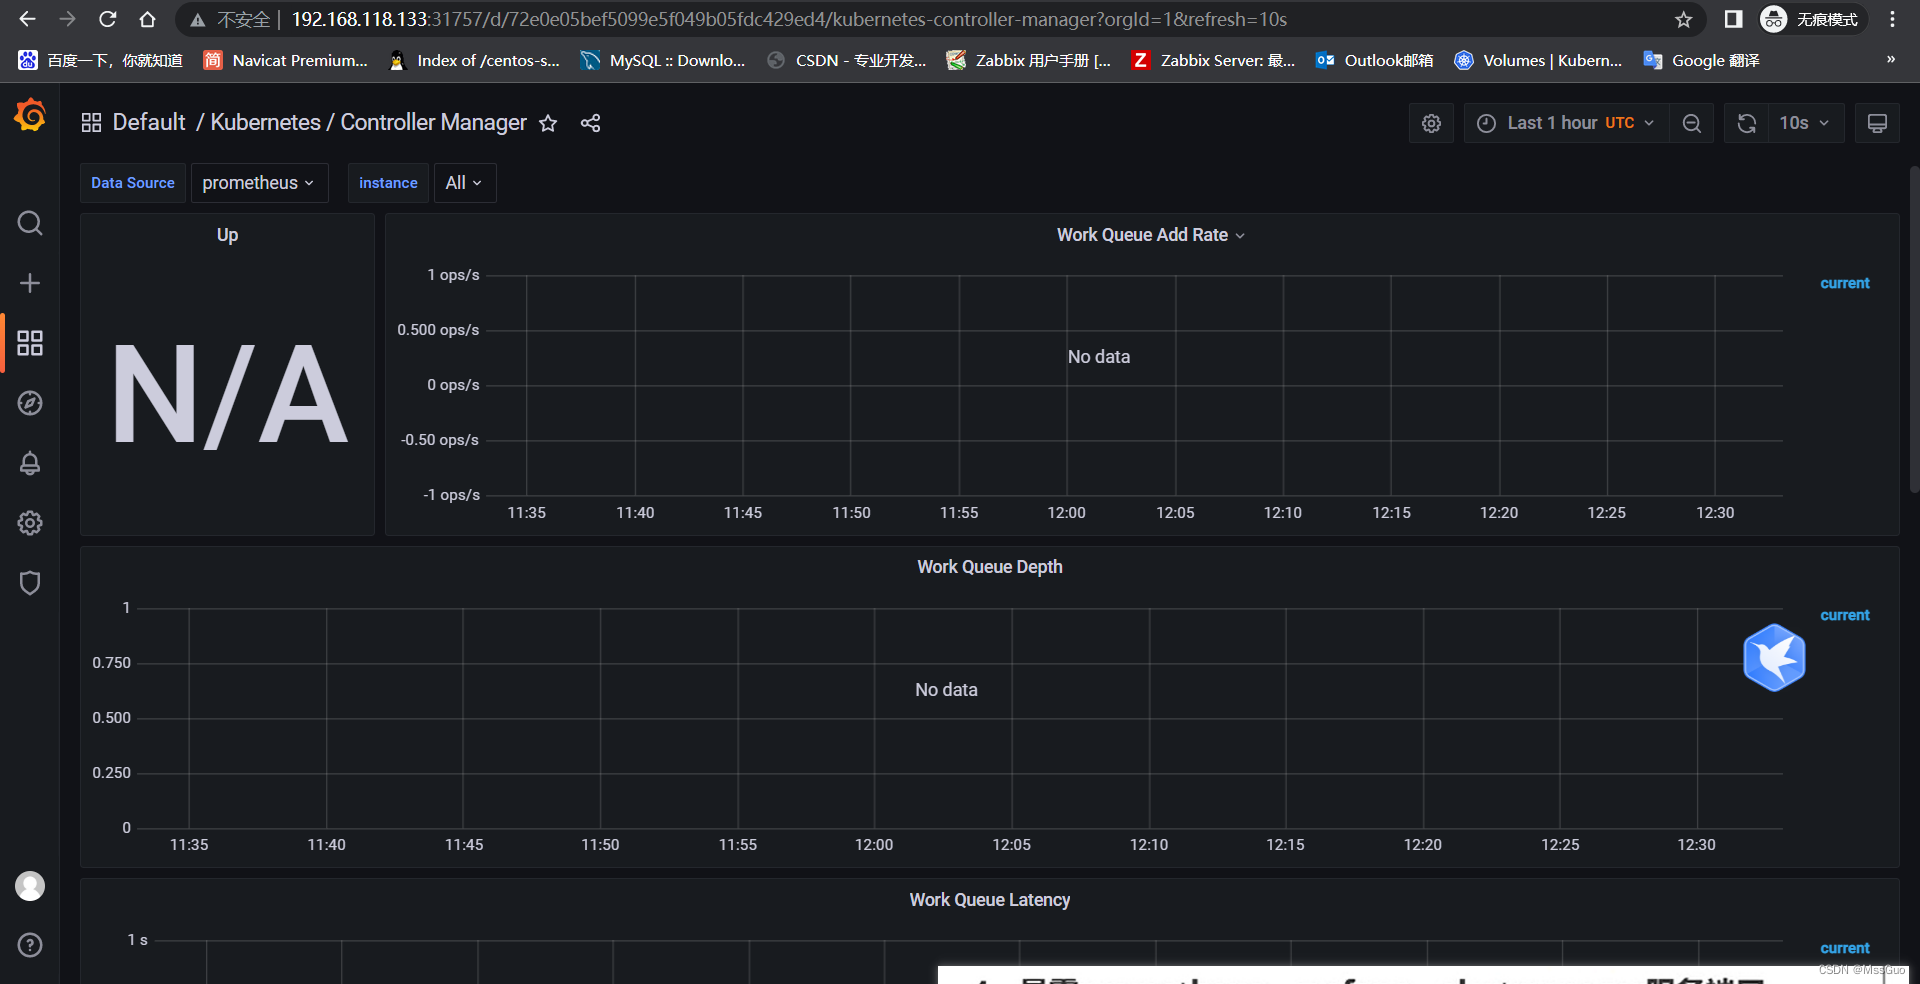
Task: Toggle the browser side panel icon
Action: click(x=1733, y=19)
